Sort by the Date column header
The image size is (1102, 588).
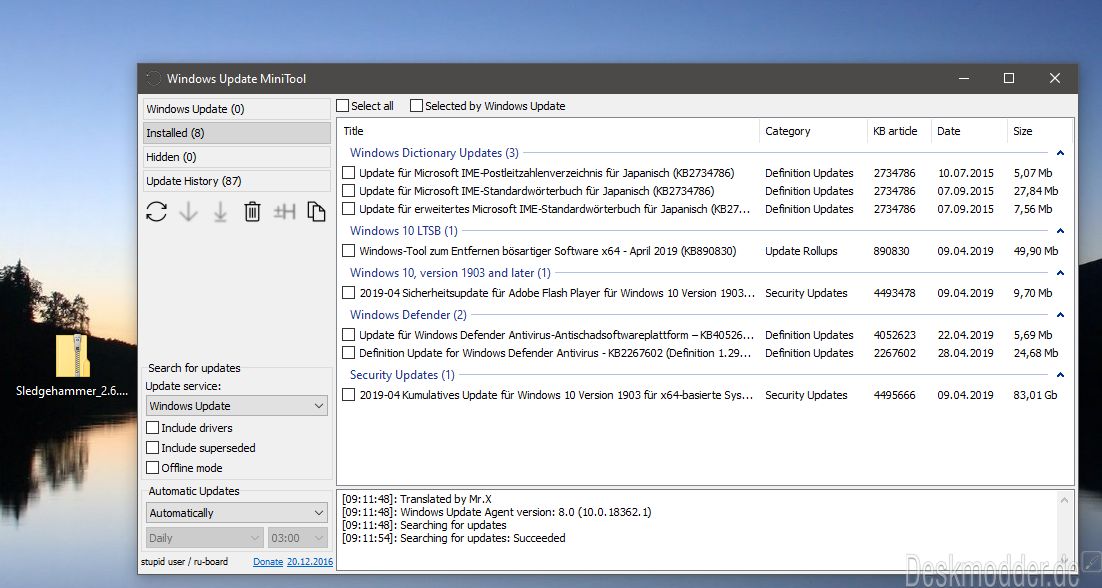[969, 131]
